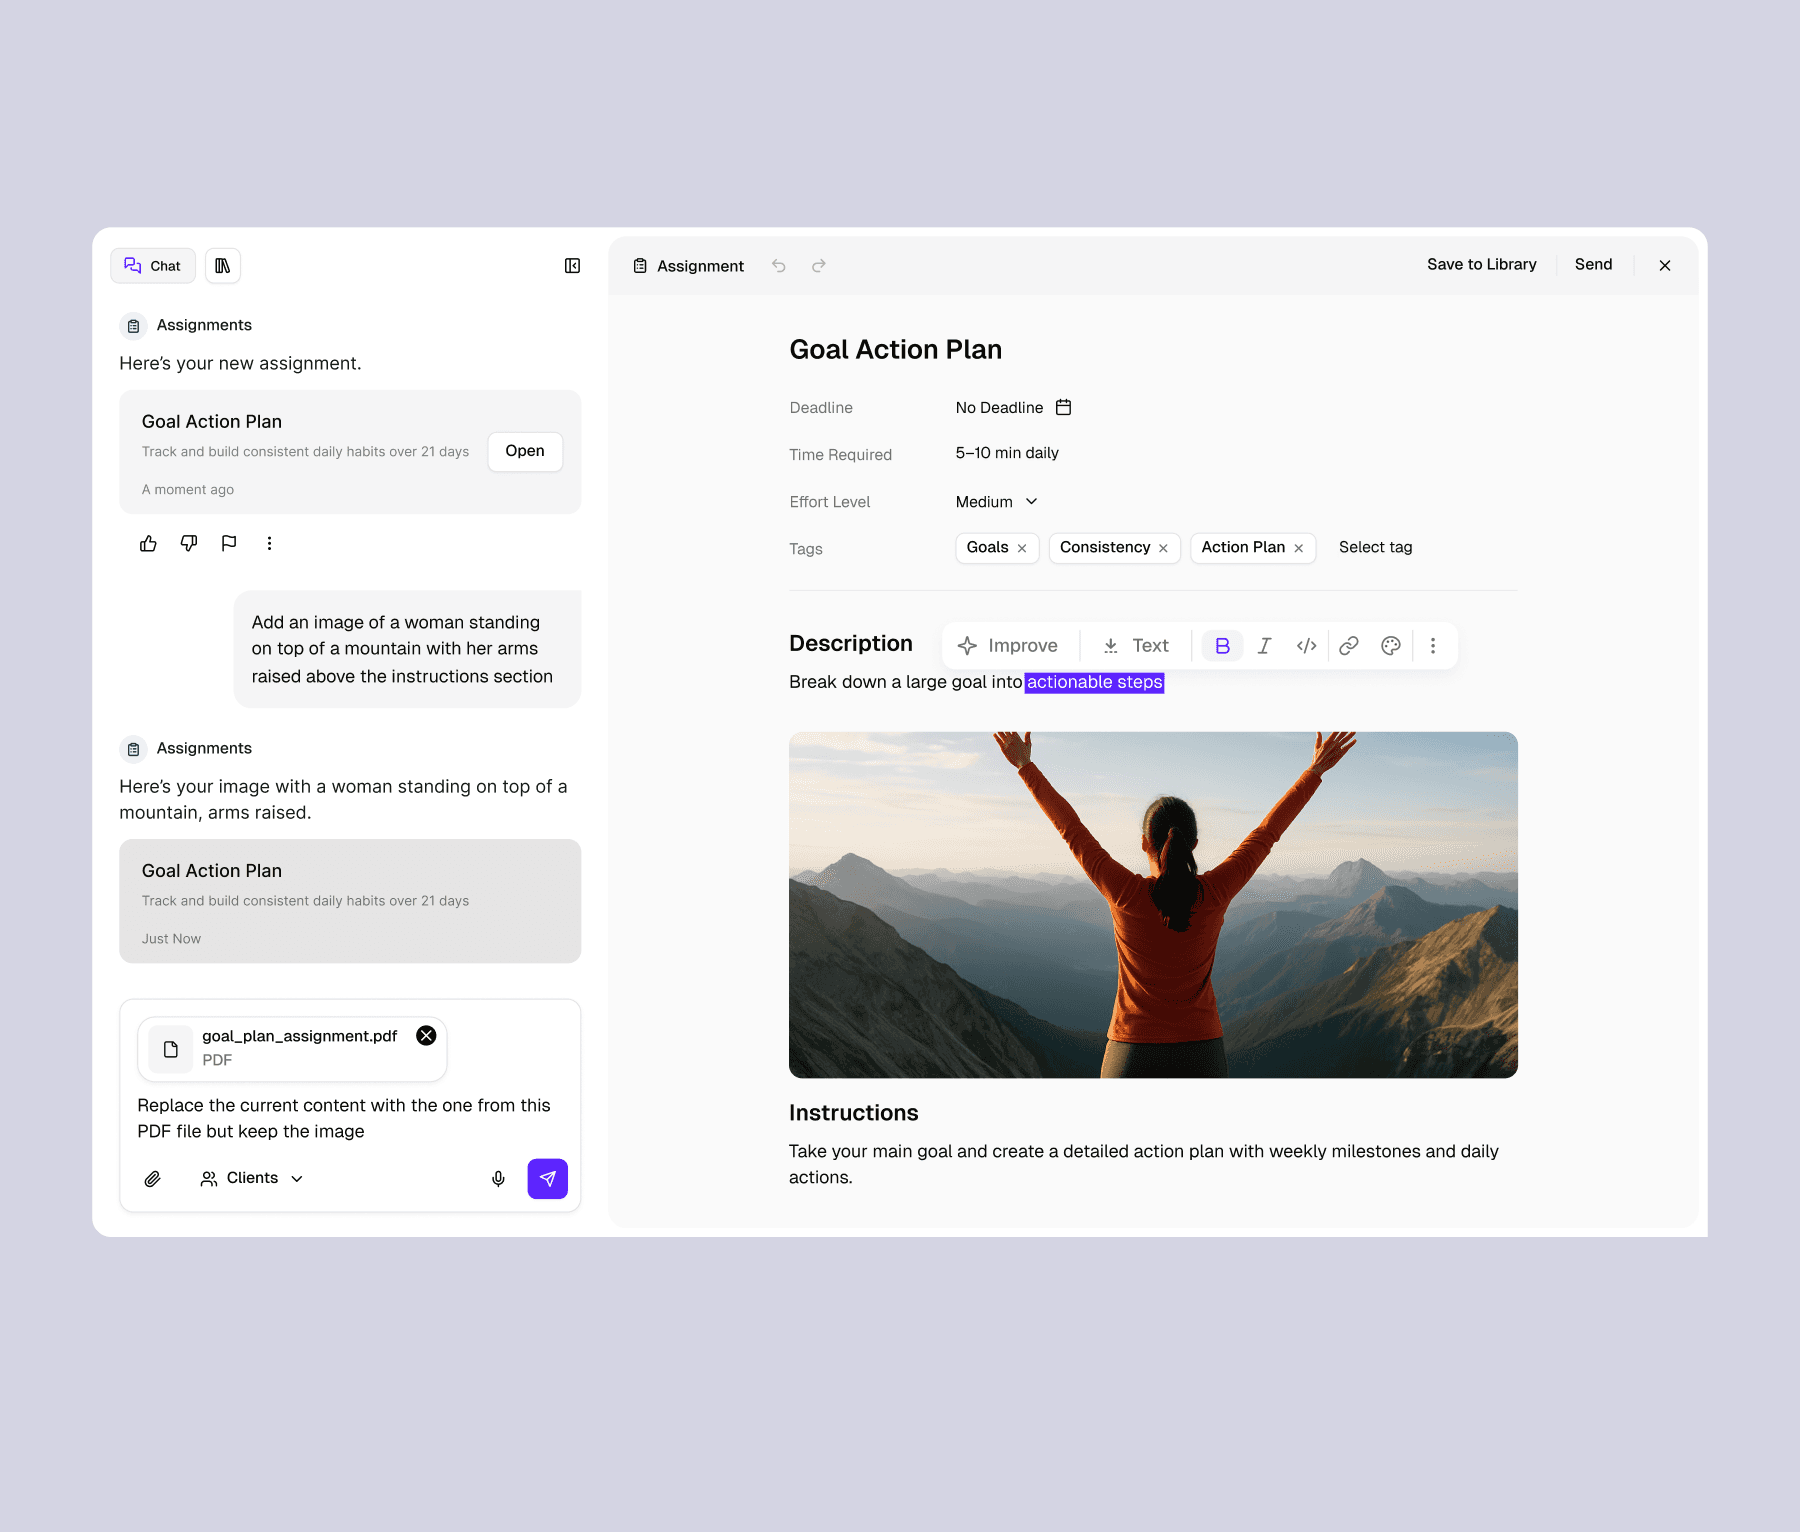Undo the last change in Assignment
This screenshot has width=1800, height=1532.
point(779,266)
